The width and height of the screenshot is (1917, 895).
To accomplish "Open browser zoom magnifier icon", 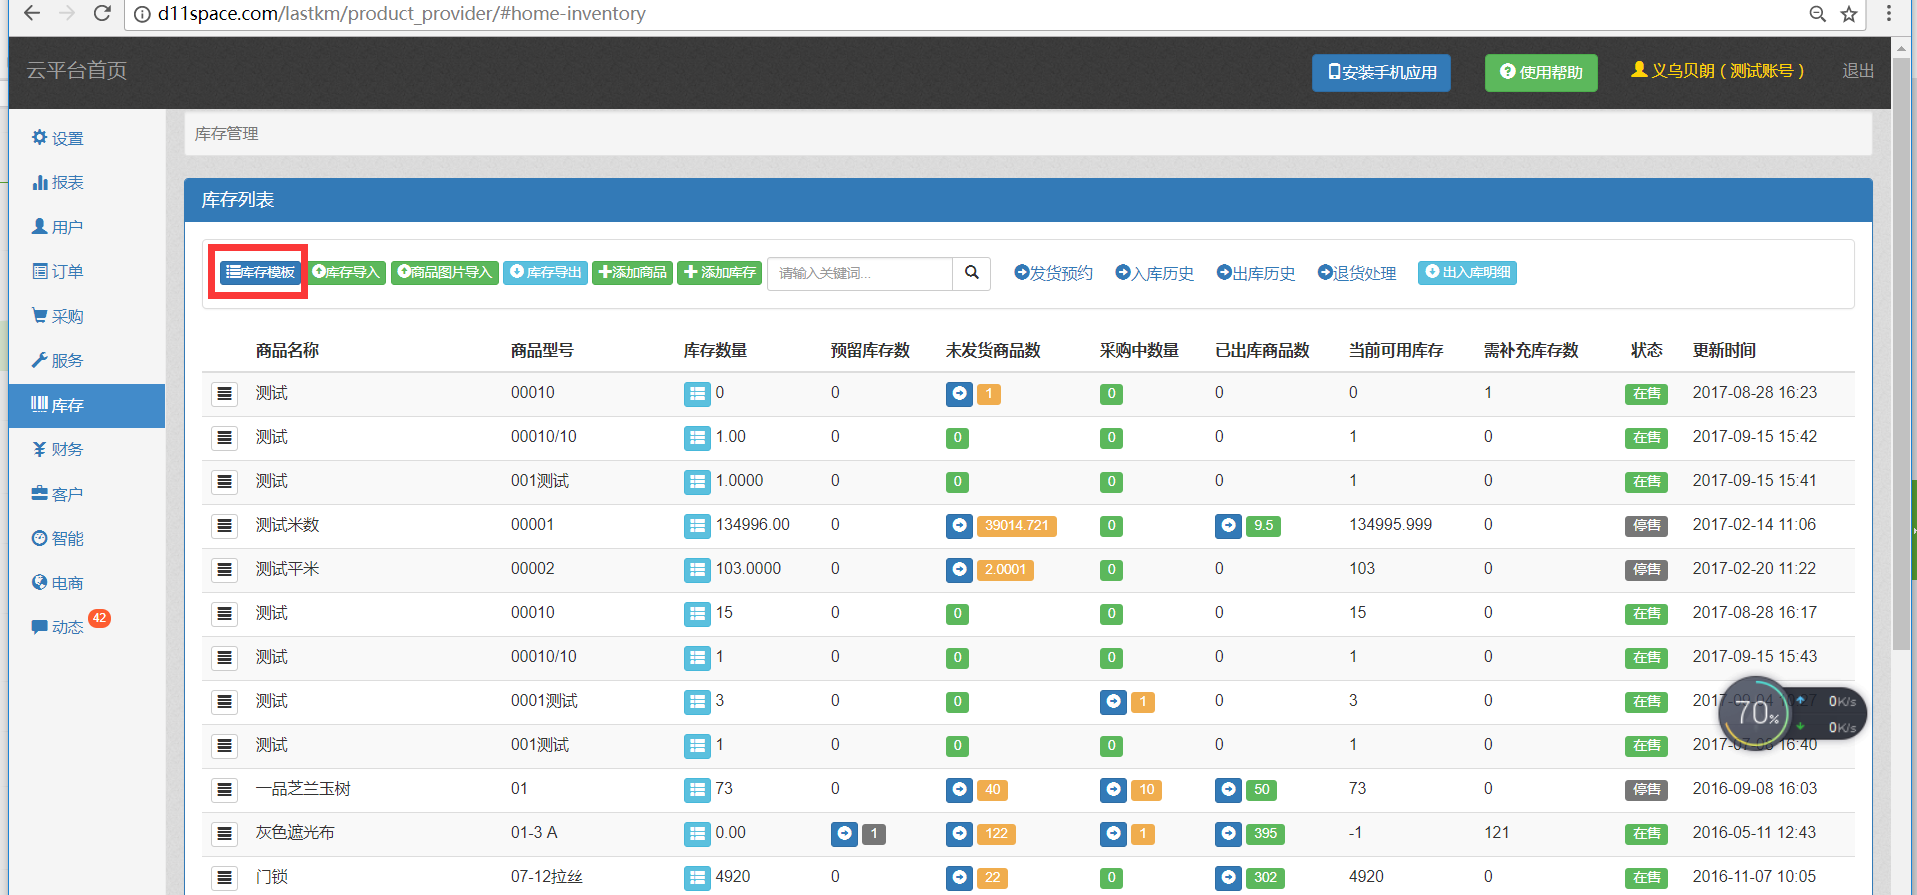I will coord(1818,14).
